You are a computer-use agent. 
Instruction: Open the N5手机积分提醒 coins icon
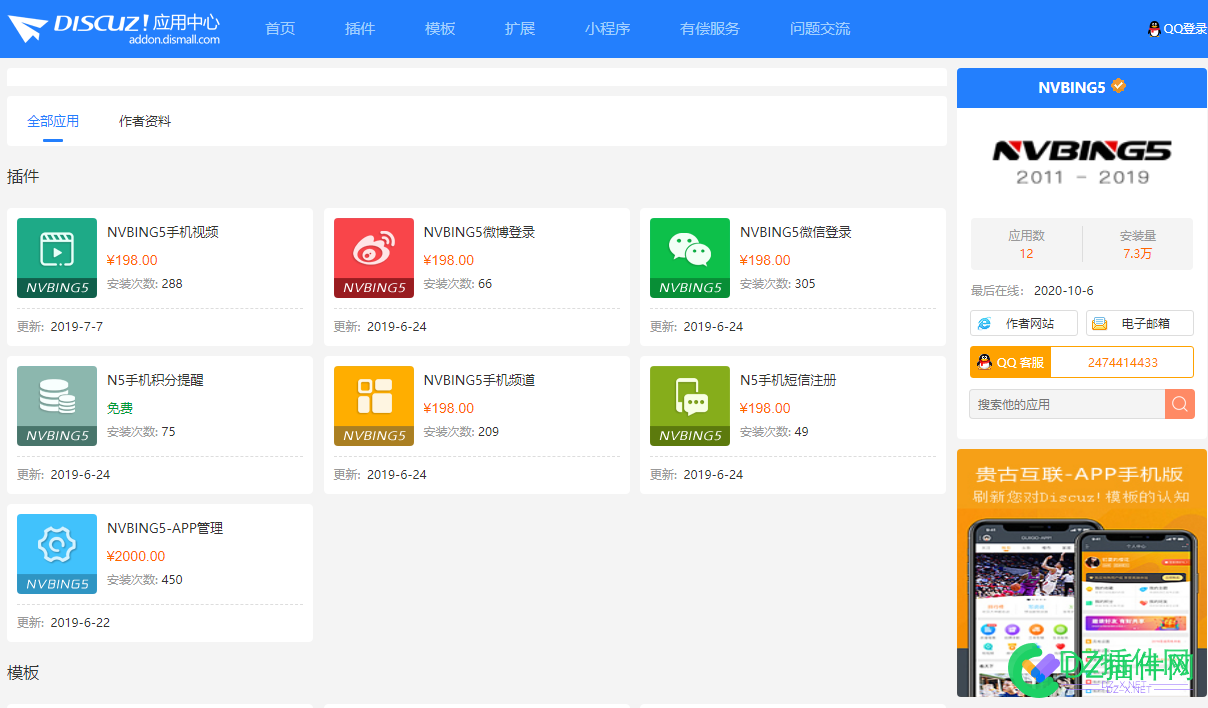click(x=57, y=406)
